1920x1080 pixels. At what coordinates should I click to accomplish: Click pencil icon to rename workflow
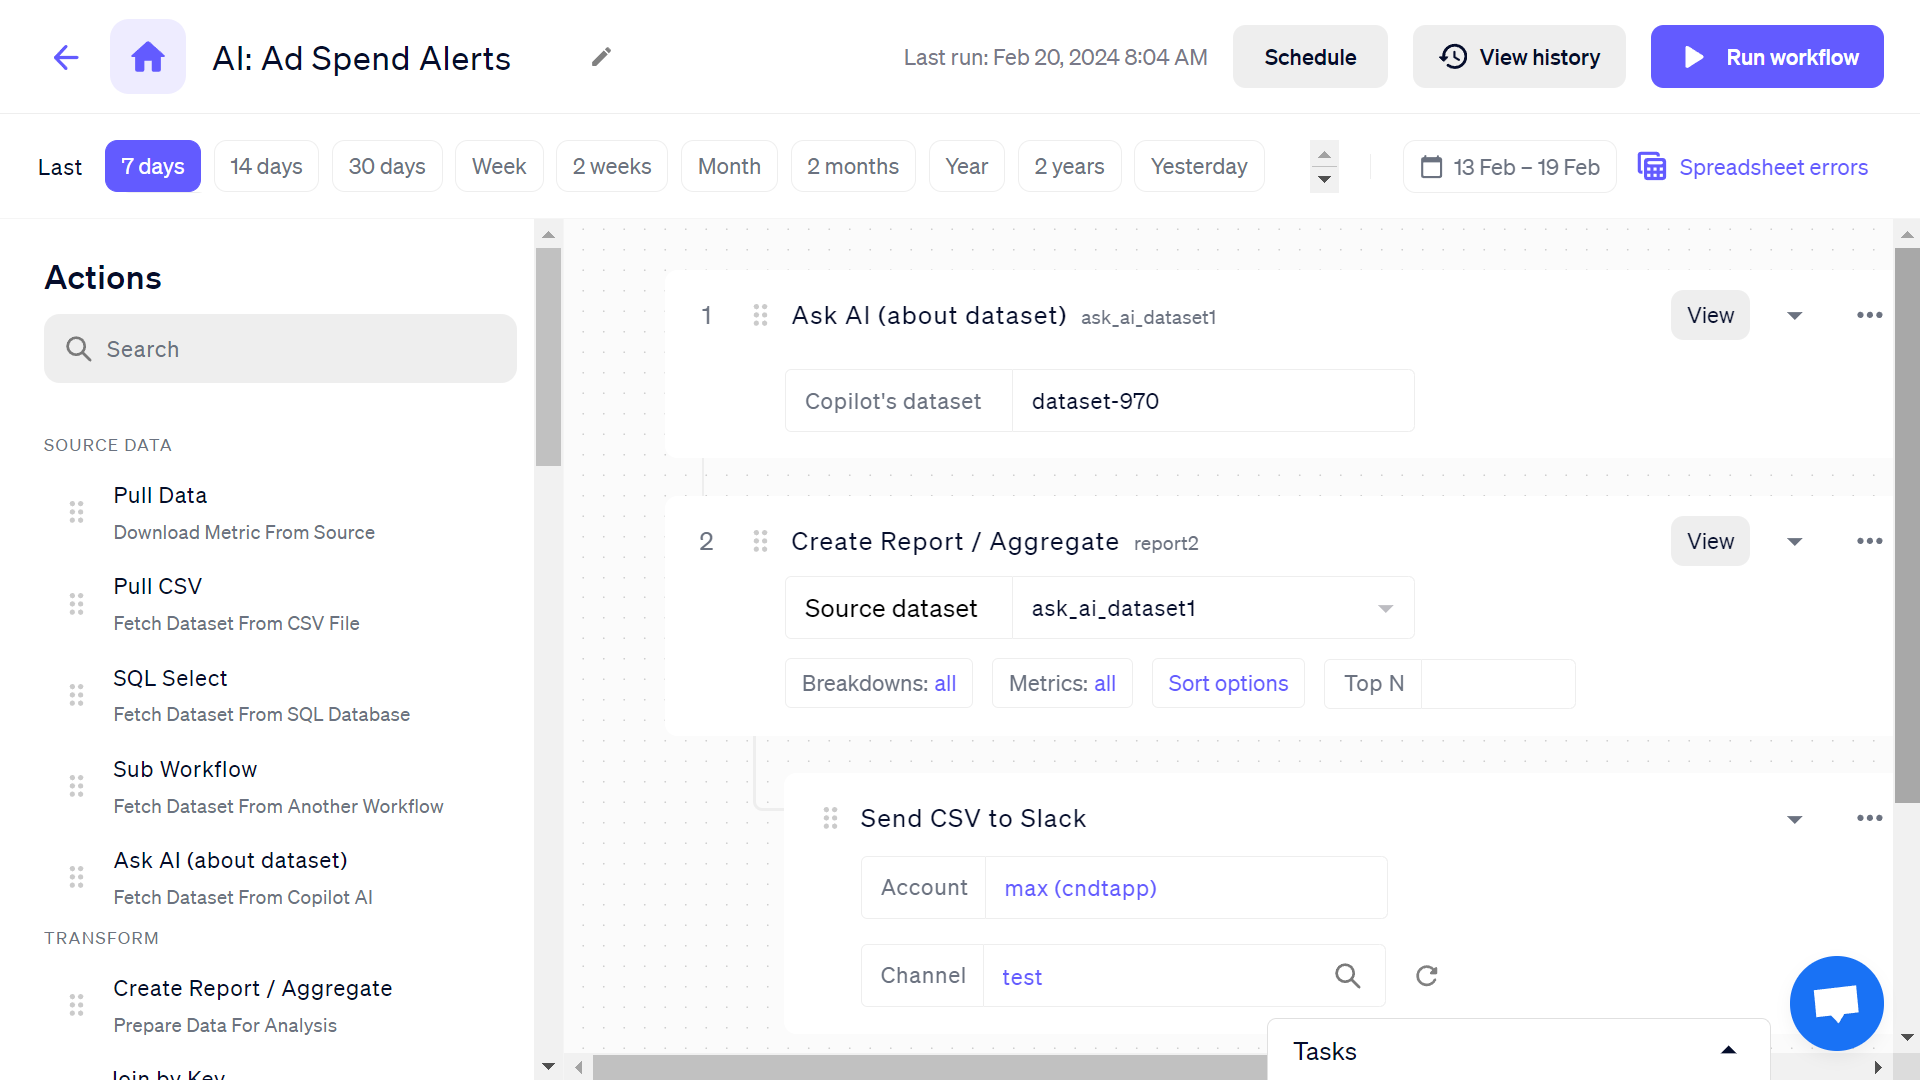pos(601,57)
